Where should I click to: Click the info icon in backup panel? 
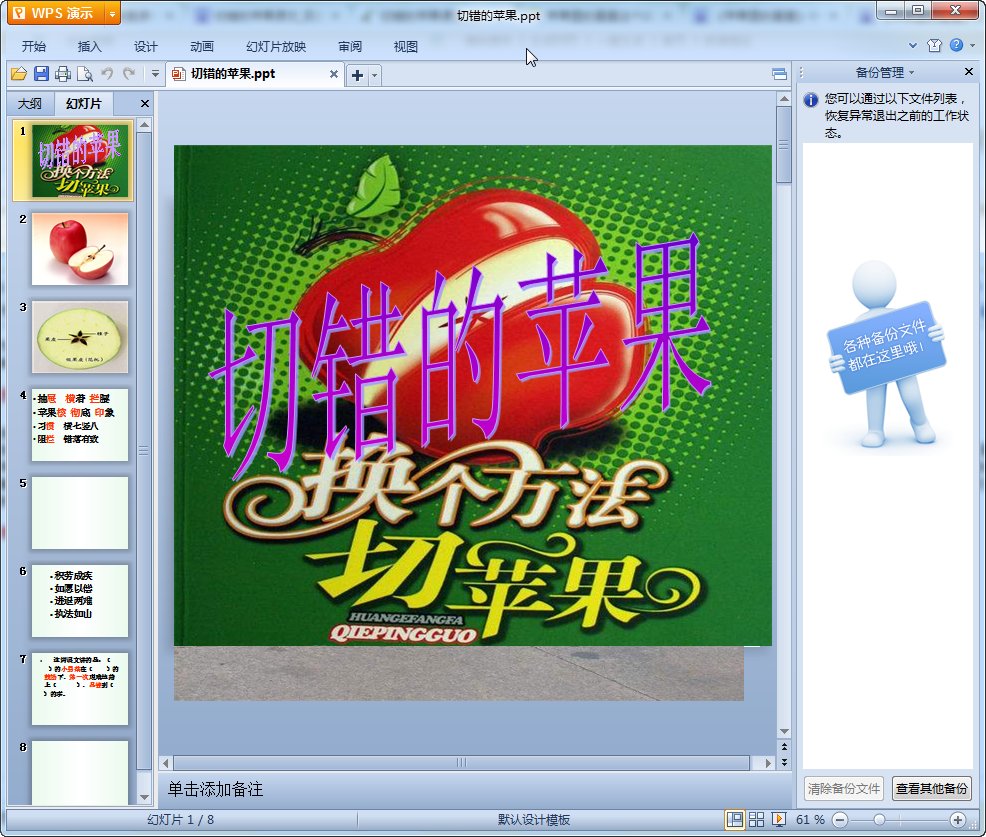click(x=811, y=99)
